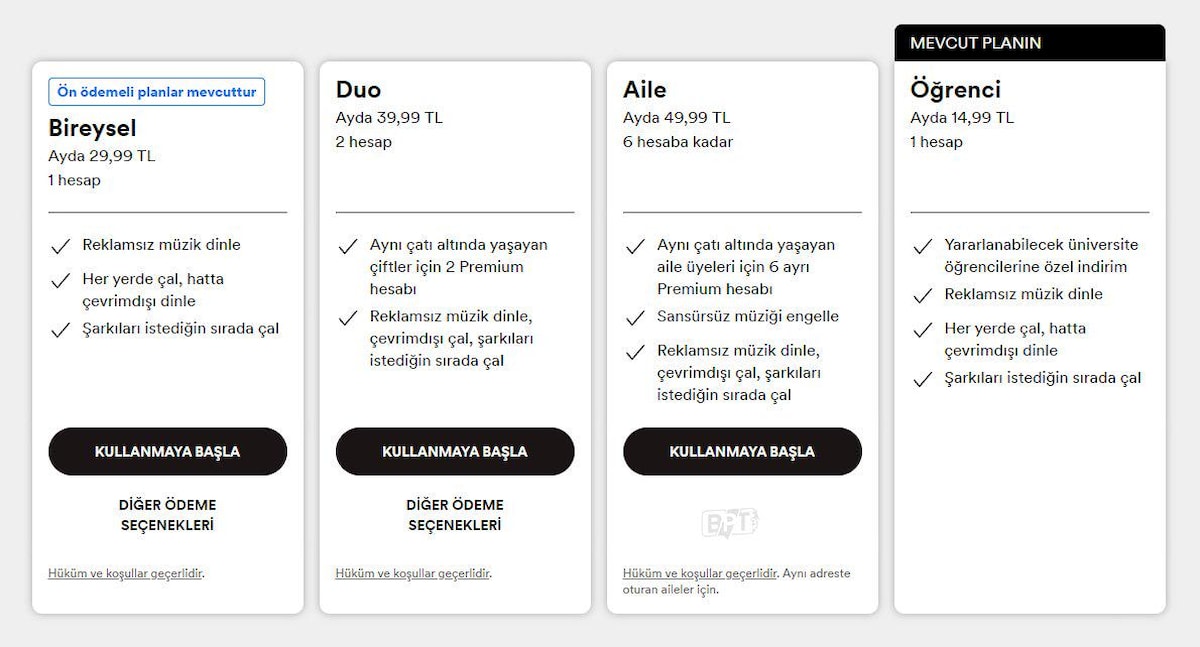This screenshot has width=1200, height=647.
Task: Choose Aile plan's KULLANMAYA BAŞLA button
Action: tap(742, 451)
